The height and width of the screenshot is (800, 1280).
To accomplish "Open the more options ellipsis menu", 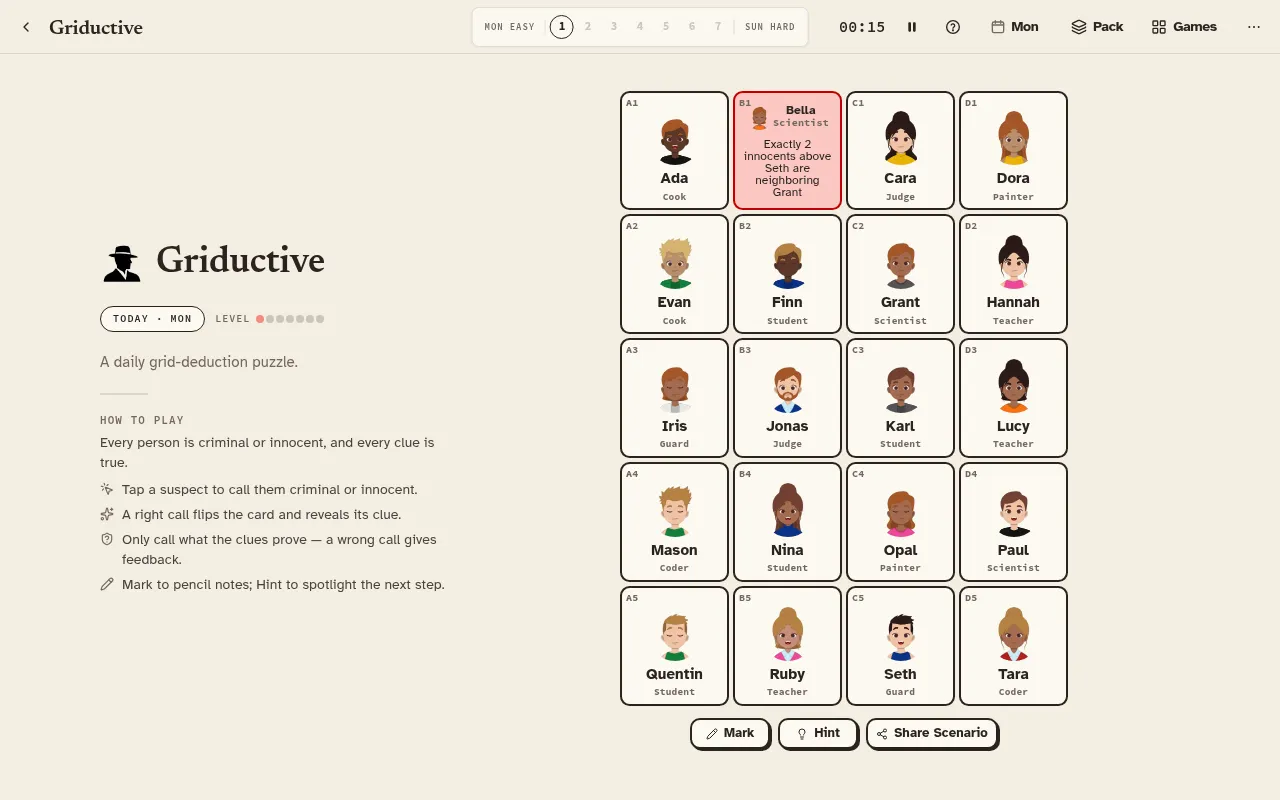I will (x=1254, y=27).
